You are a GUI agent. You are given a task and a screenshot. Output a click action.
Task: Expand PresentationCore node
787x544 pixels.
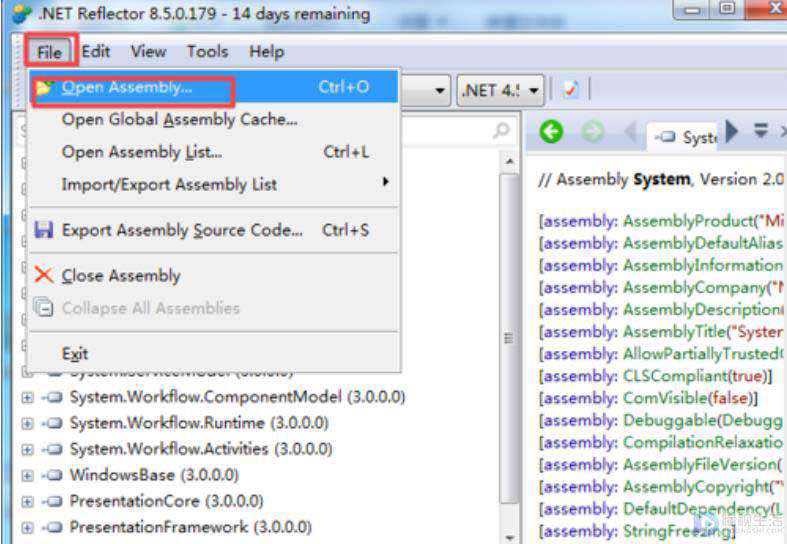point(28,501)
